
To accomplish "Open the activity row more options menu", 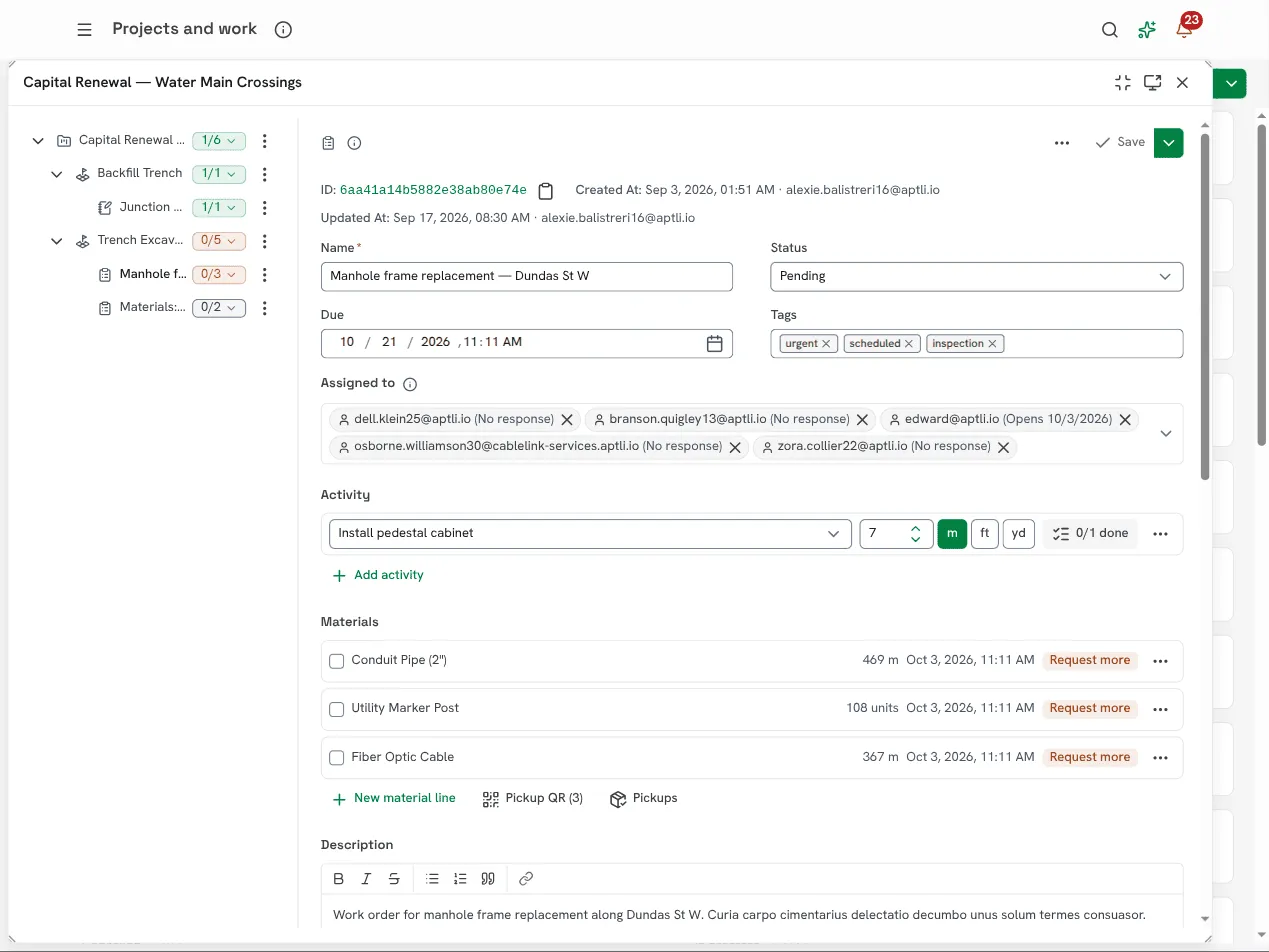I will (x=1161, y=534).
